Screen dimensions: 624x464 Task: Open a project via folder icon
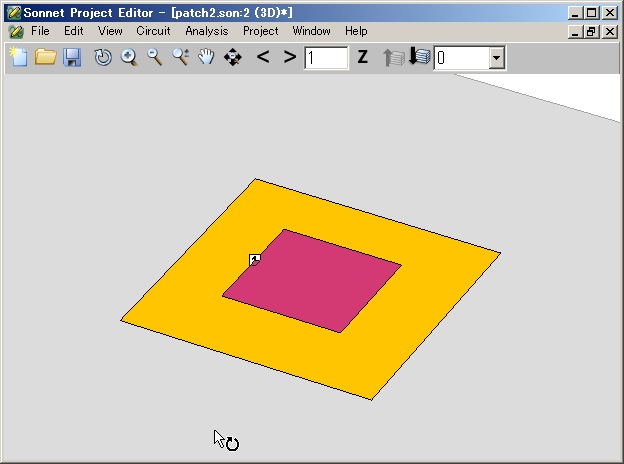(x=45, y=57)
